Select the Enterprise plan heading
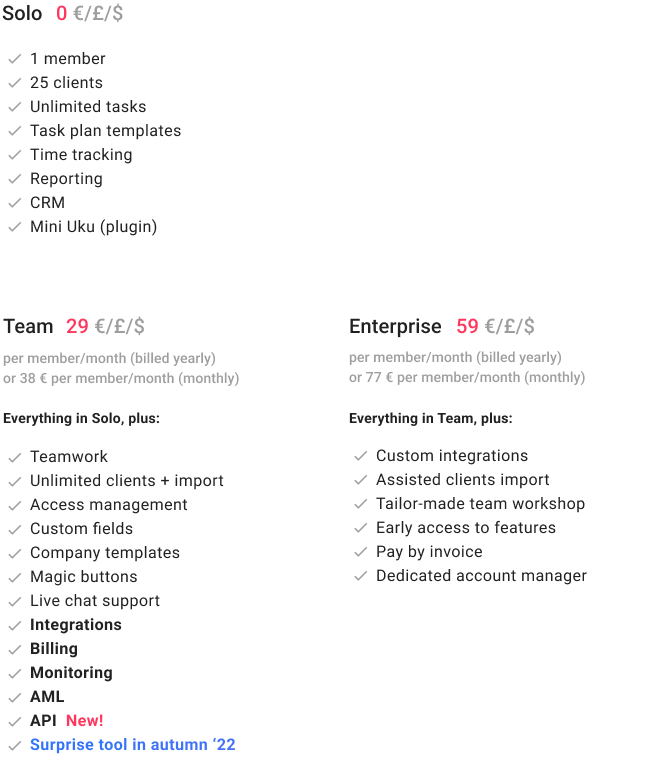663x762 pixels. point(395,327)
